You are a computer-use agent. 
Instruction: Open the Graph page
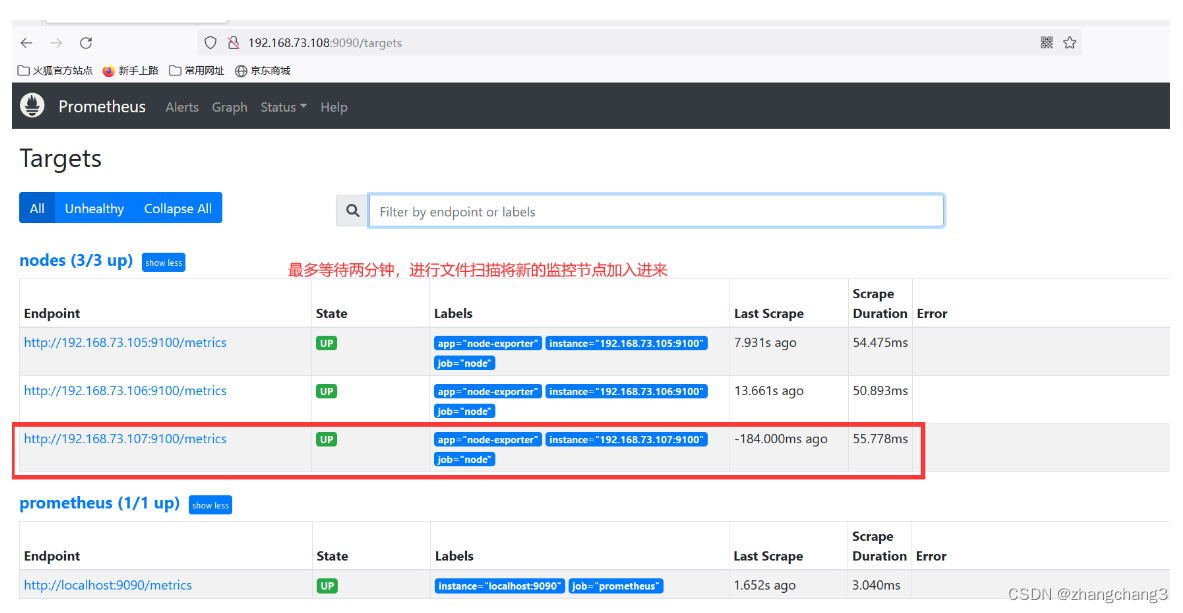point(229,107)
